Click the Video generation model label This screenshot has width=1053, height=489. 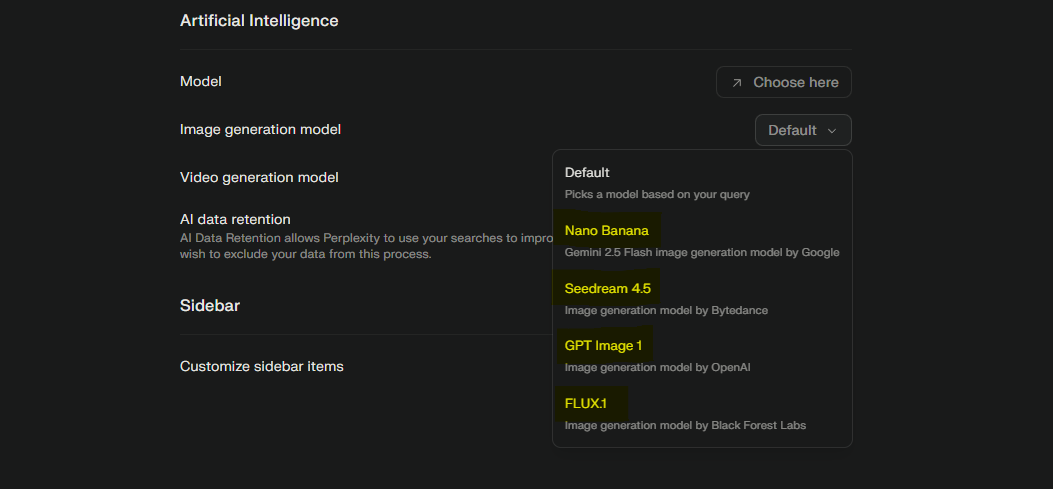click(x=259, y=177)
